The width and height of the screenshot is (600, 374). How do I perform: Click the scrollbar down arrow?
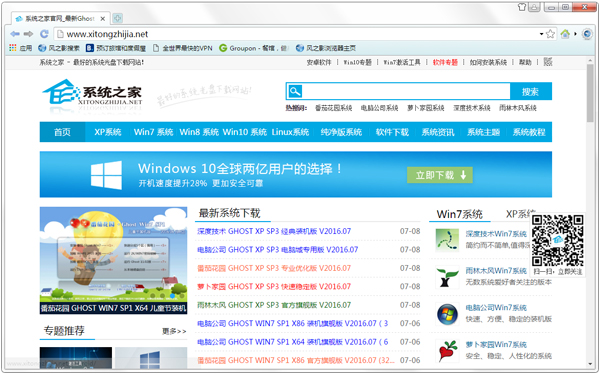coord(590,364)
